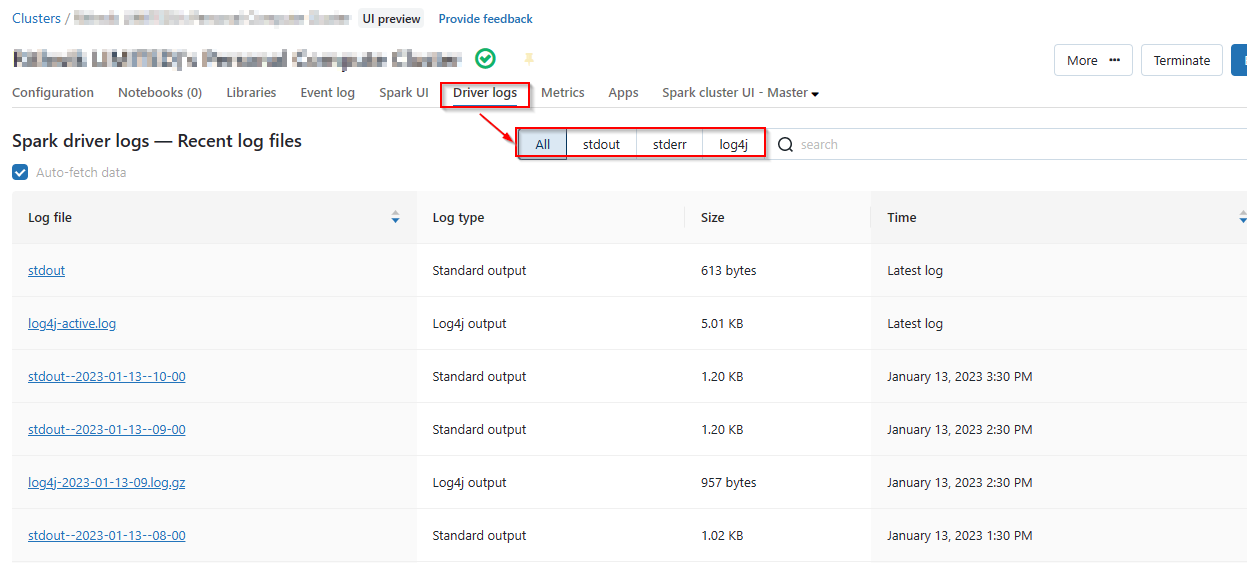Select the stdout log filter
Screen dimensions: 1247x563
pyautogui.click(x=601, y=144)
